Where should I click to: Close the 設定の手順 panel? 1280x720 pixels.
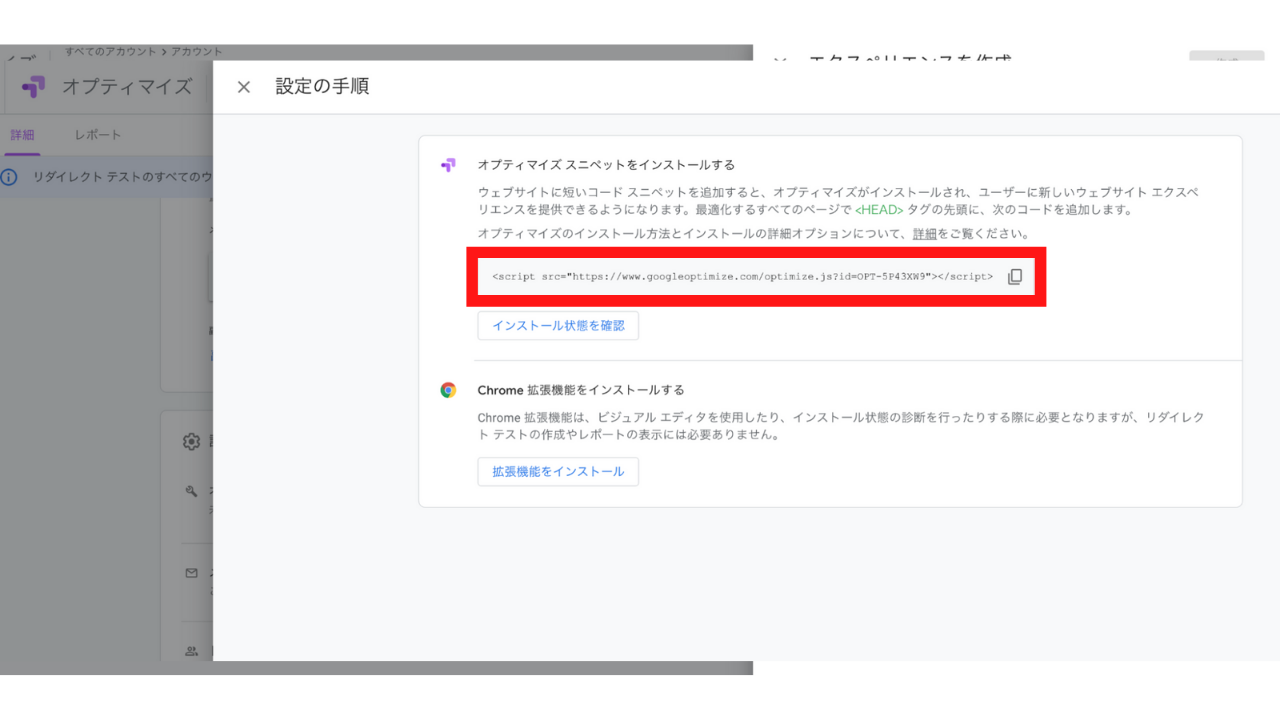[243, 87]
